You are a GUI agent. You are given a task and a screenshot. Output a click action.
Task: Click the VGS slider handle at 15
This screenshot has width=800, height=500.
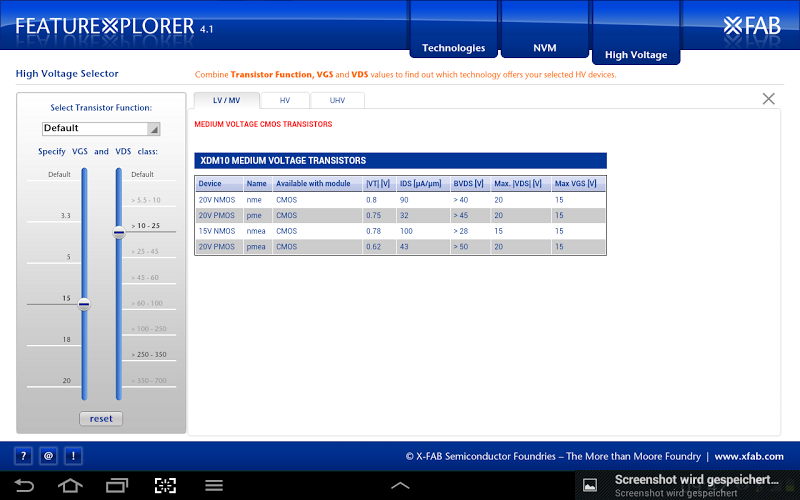(84, 305)
